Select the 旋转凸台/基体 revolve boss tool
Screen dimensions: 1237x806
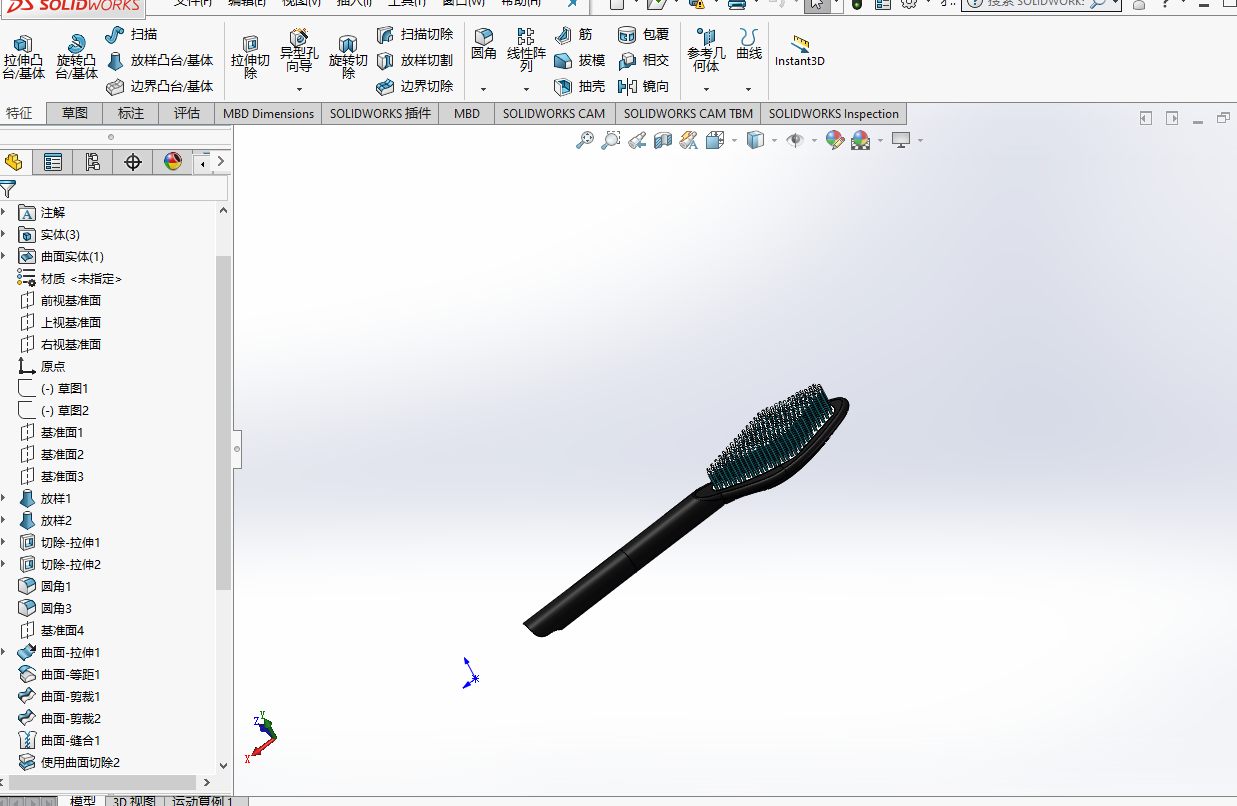[x=76, y=57]
